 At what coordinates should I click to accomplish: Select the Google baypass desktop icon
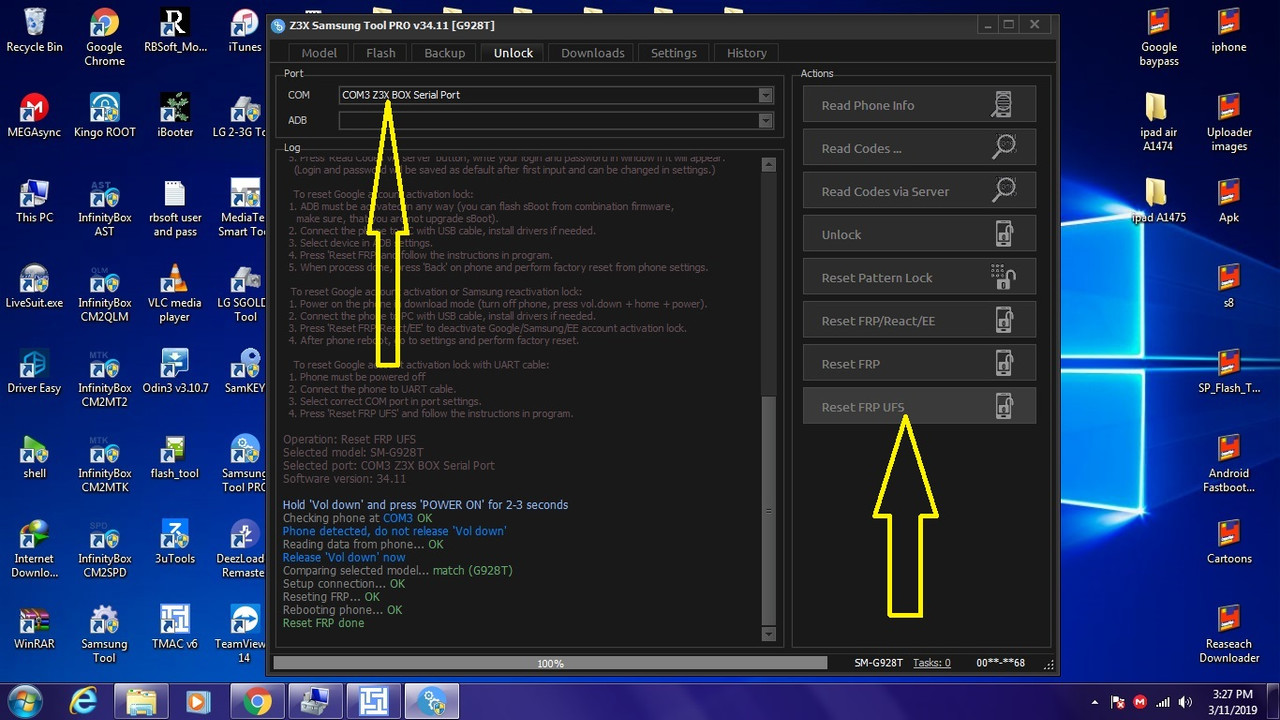tap(1159, 38)
